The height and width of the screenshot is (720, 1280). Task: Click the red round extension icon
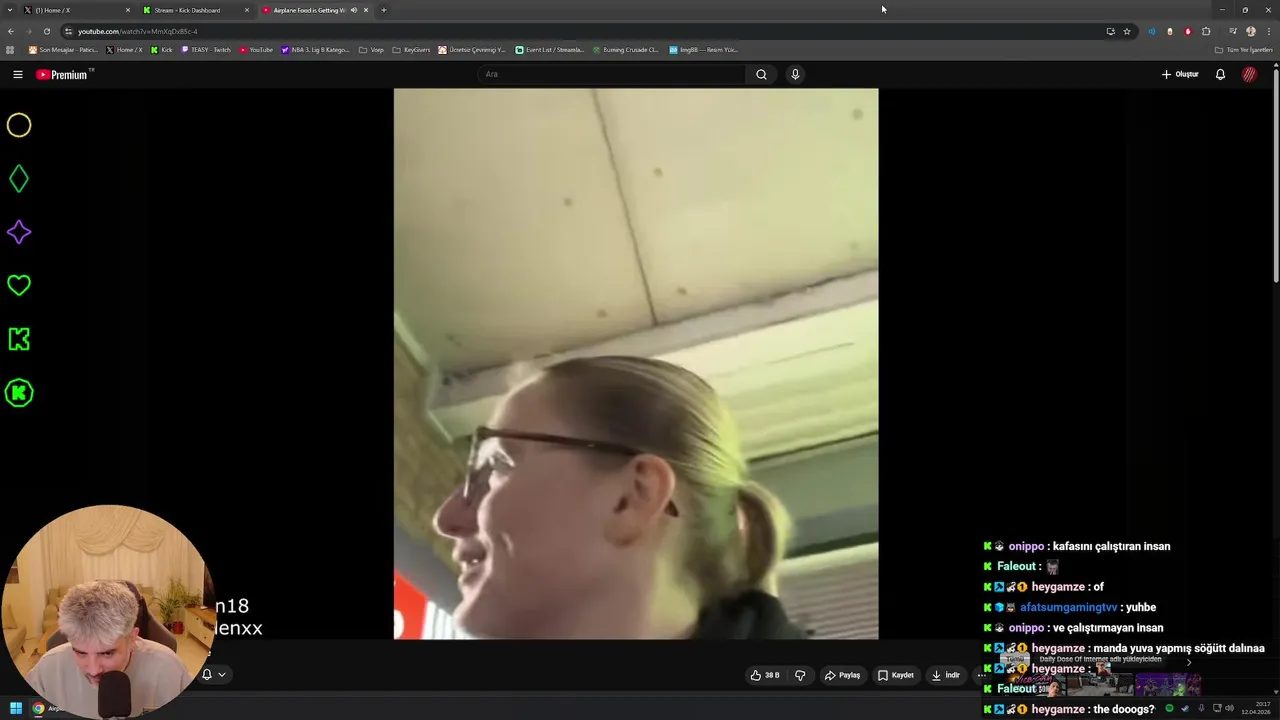(1188, 31)
